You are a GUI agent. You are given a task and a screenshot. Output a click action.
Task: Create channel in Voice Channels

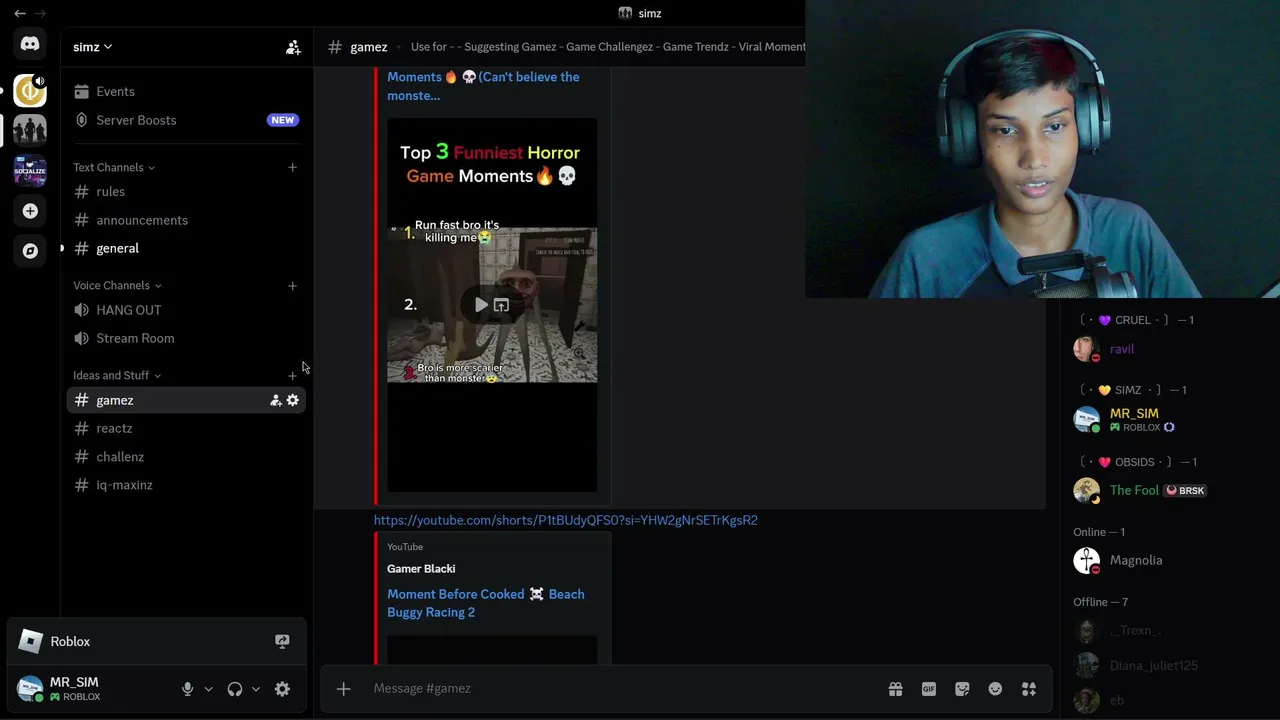292,285
